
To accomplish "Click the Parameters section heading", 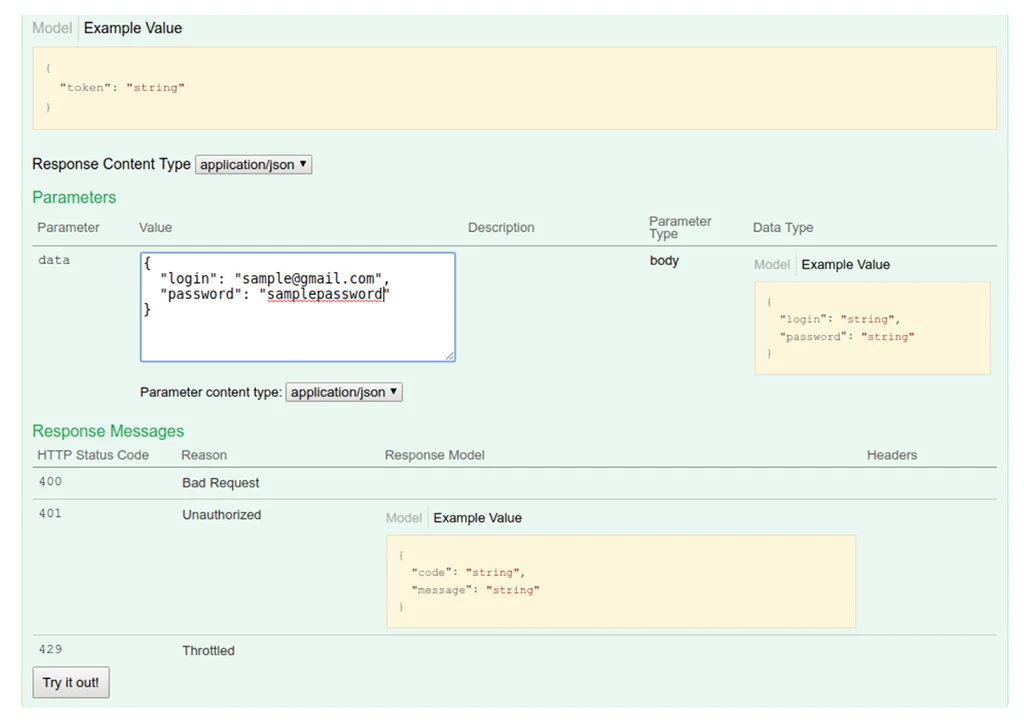I will (x=74, y=197).
